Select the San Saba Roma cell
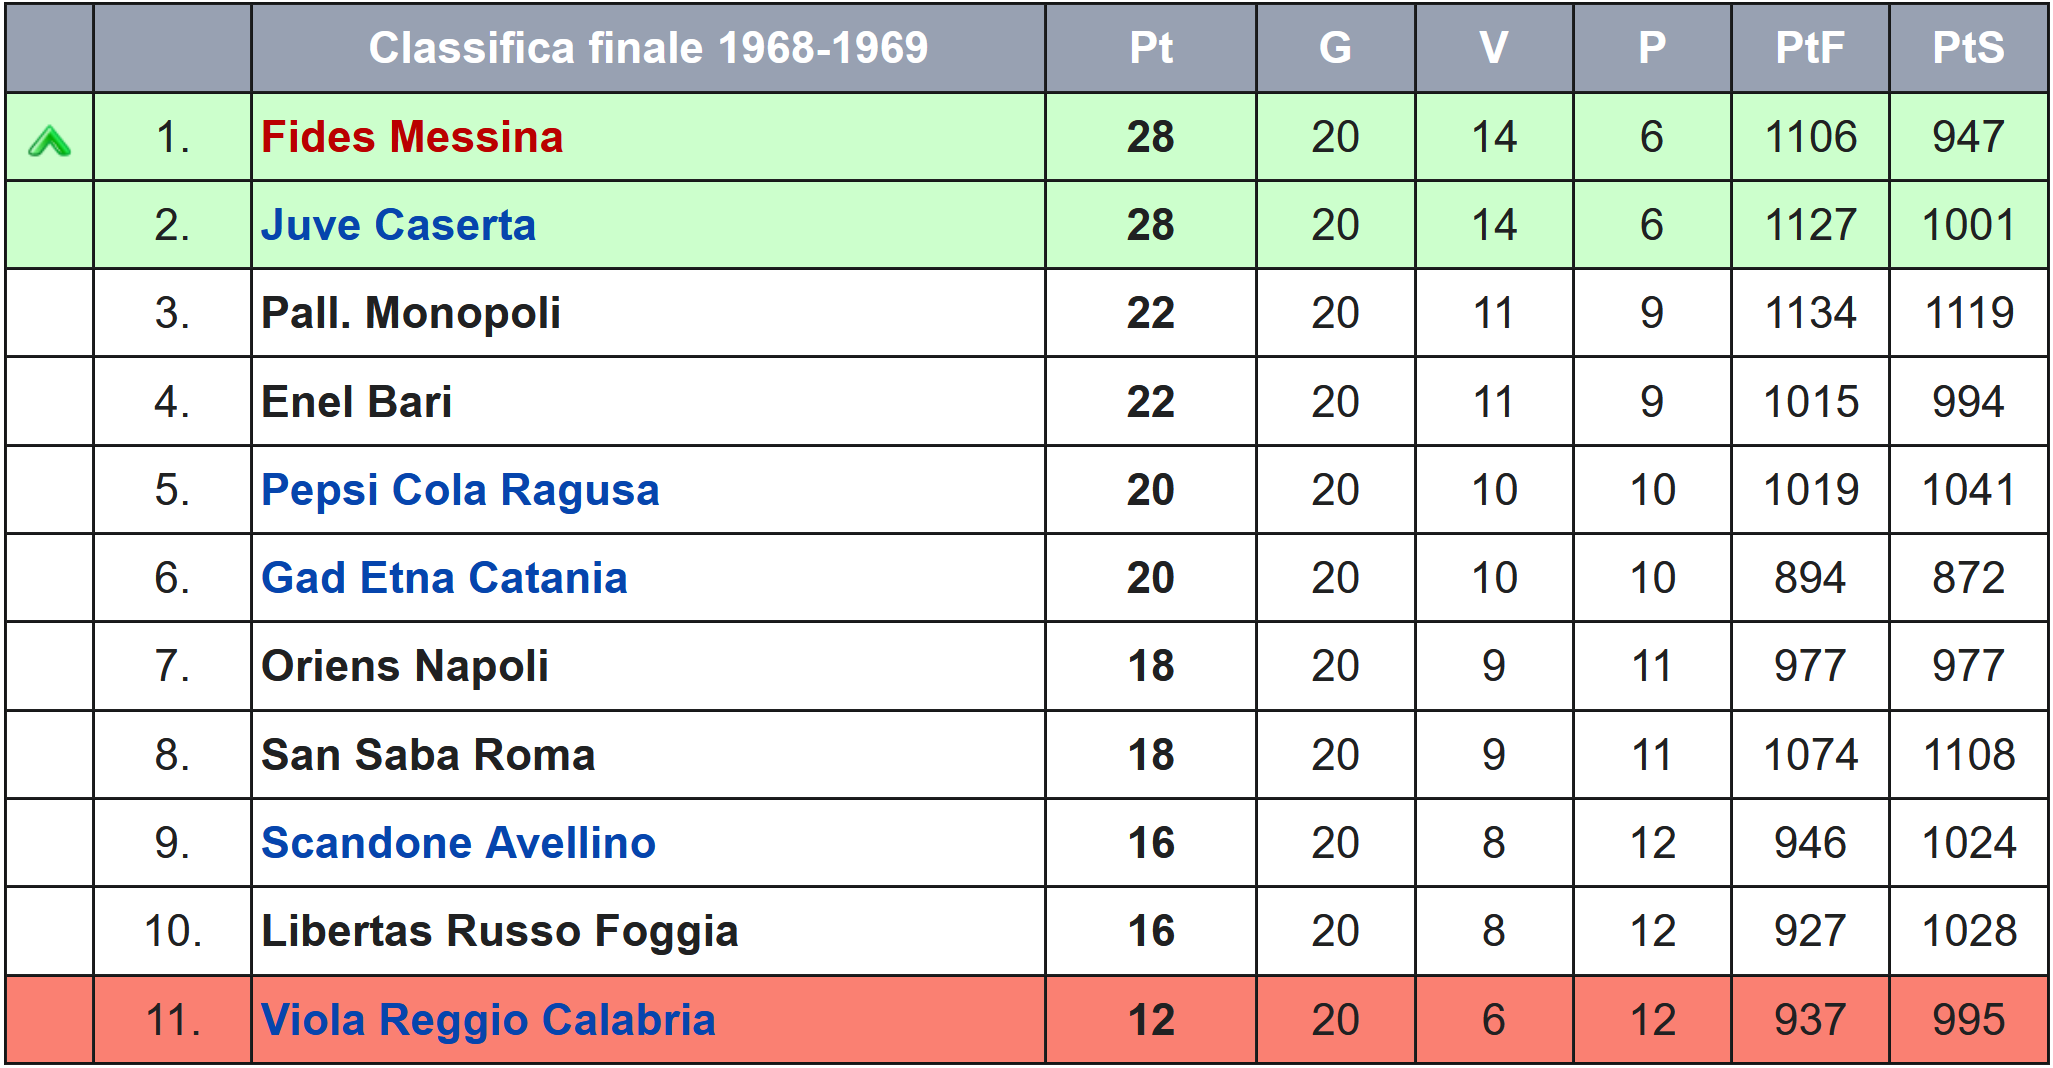Image resolution: width=2053 pixels, height=1068 pixels. (648, 755)
